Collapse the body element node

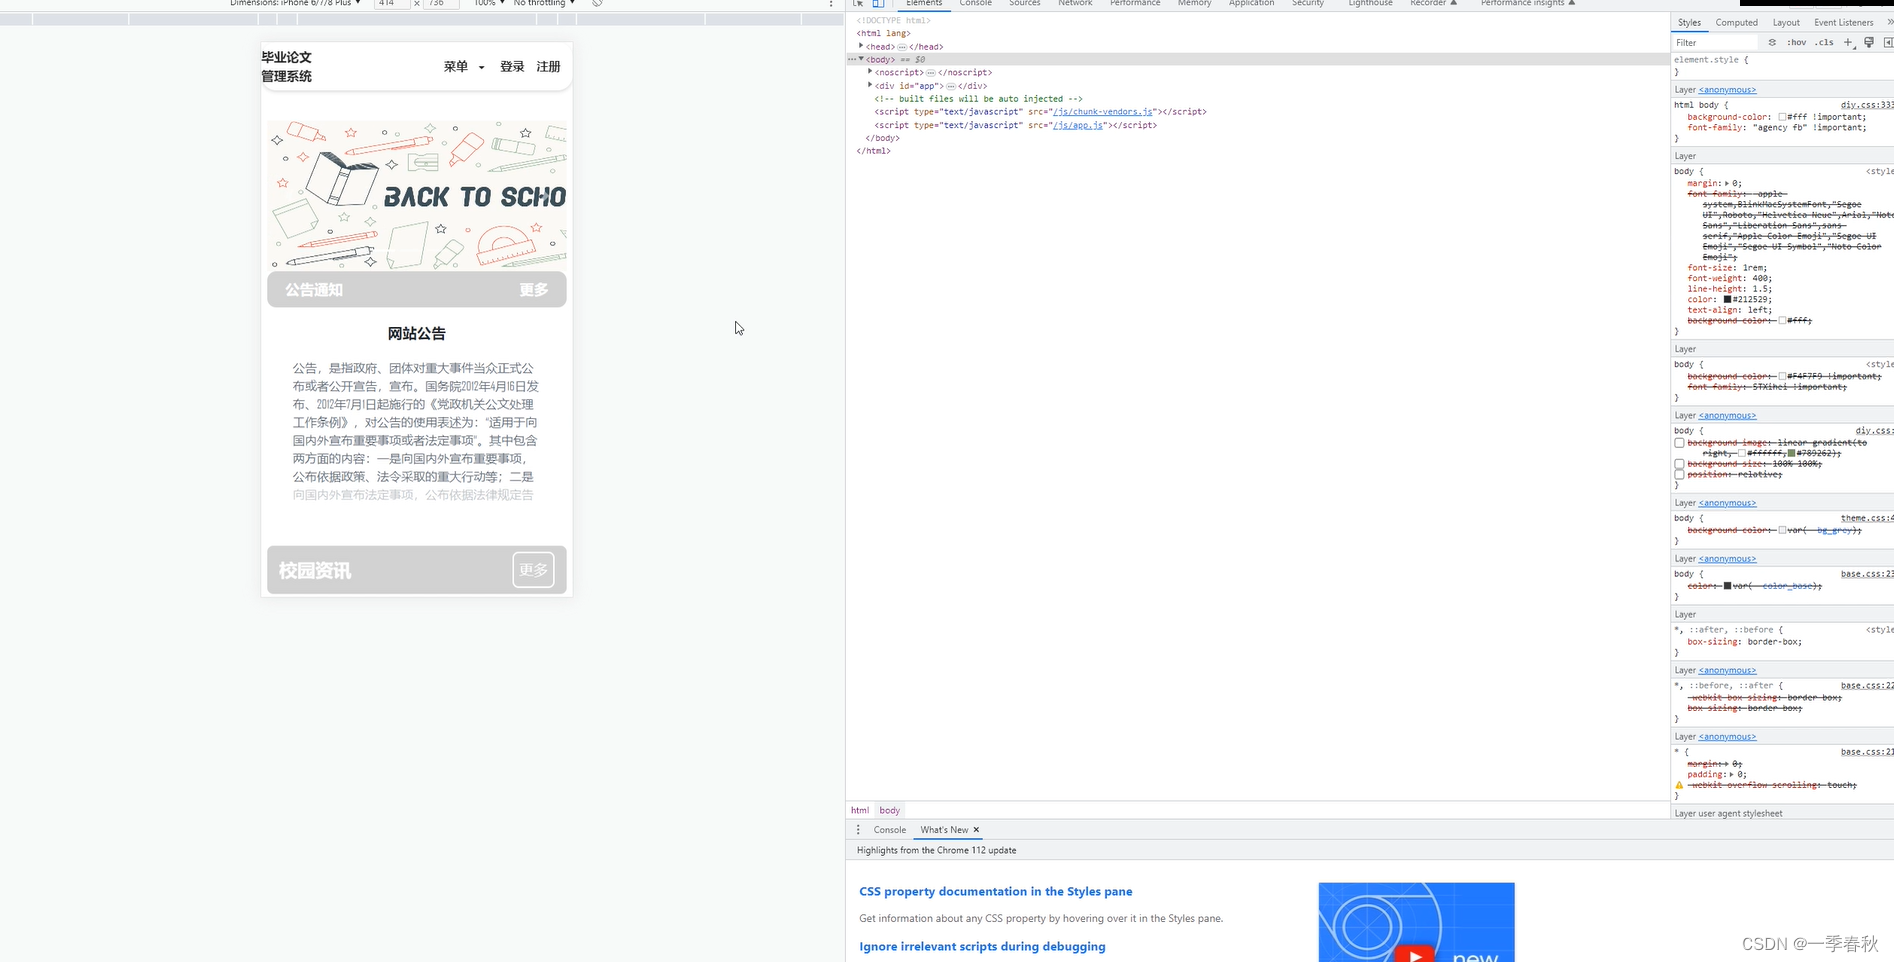pos(861,59)
